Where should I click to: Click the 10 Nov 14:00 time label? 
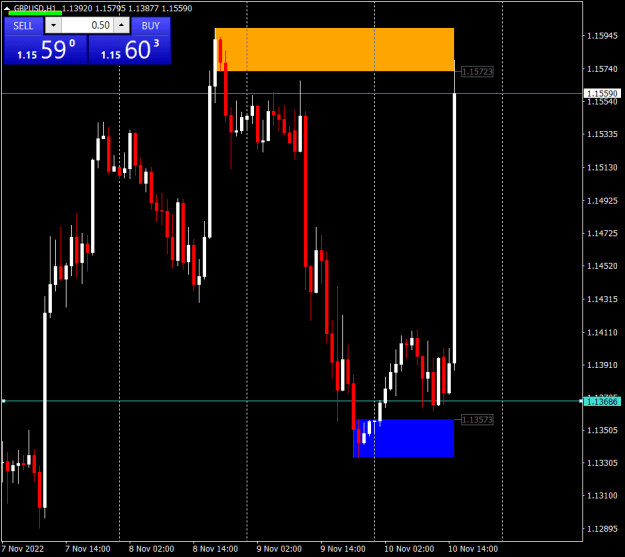click(473, 549)
